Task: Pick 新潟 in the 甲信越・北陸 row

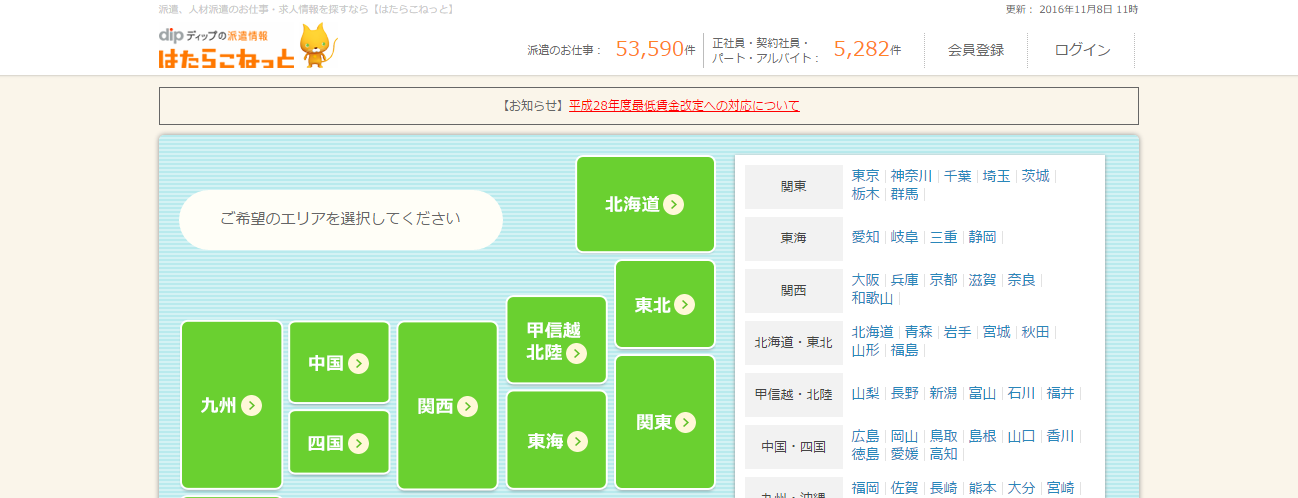Action: (x=943, y=393)
